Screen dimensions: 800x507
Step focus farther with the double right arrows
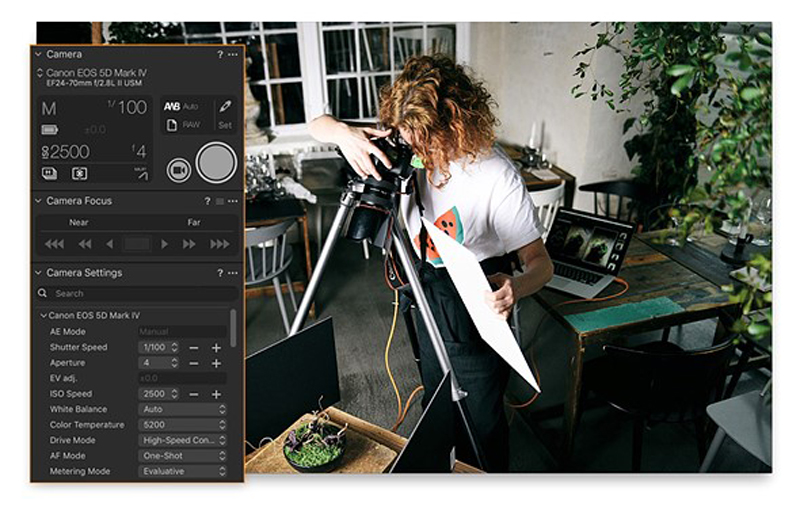click(189, 244)
